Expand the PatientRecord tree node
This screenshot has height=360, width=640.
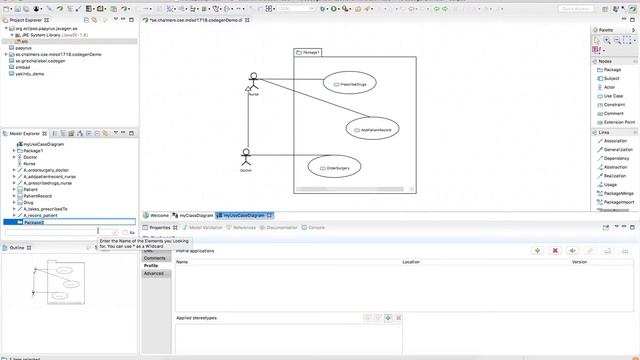pos(14,196)
